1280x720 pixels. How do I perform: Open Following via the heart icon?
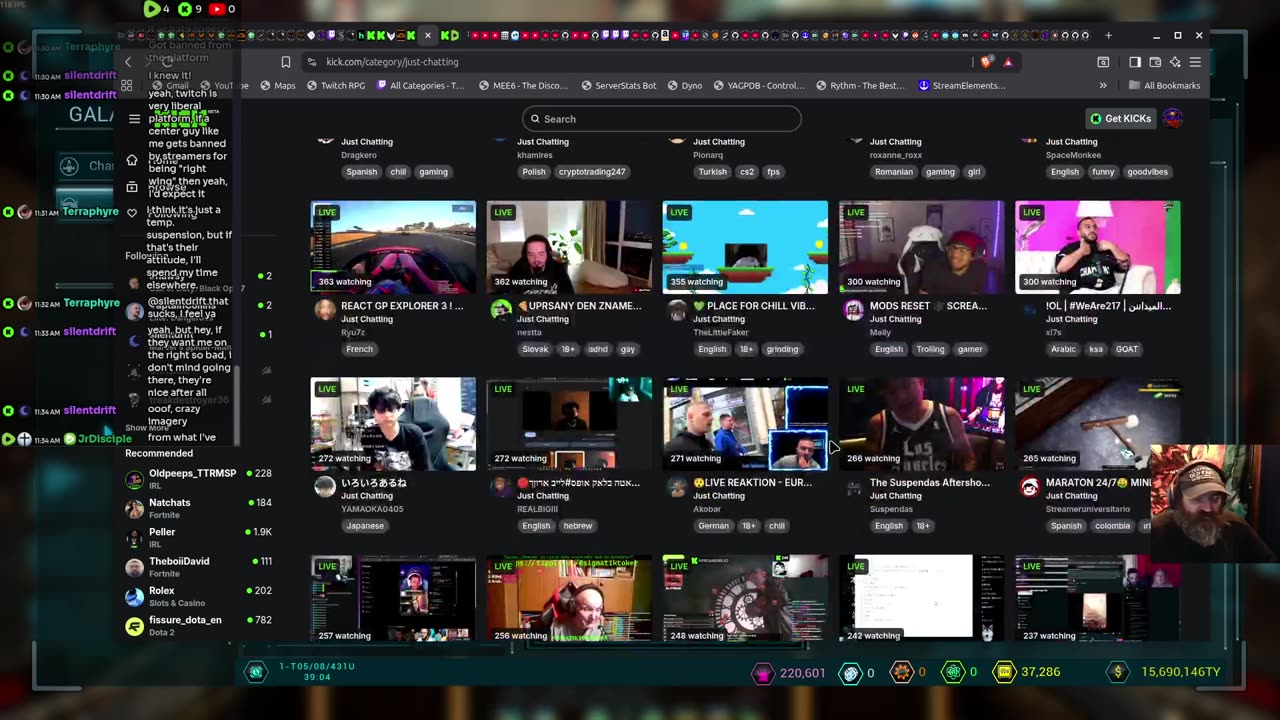(x=132, y=213)
